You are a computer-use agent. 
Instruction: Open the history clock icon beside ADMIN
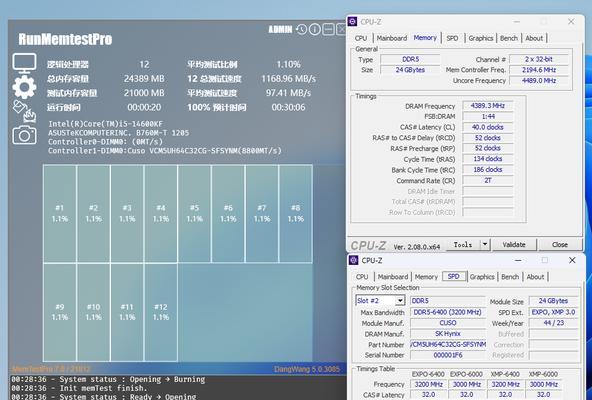(301, 29)
